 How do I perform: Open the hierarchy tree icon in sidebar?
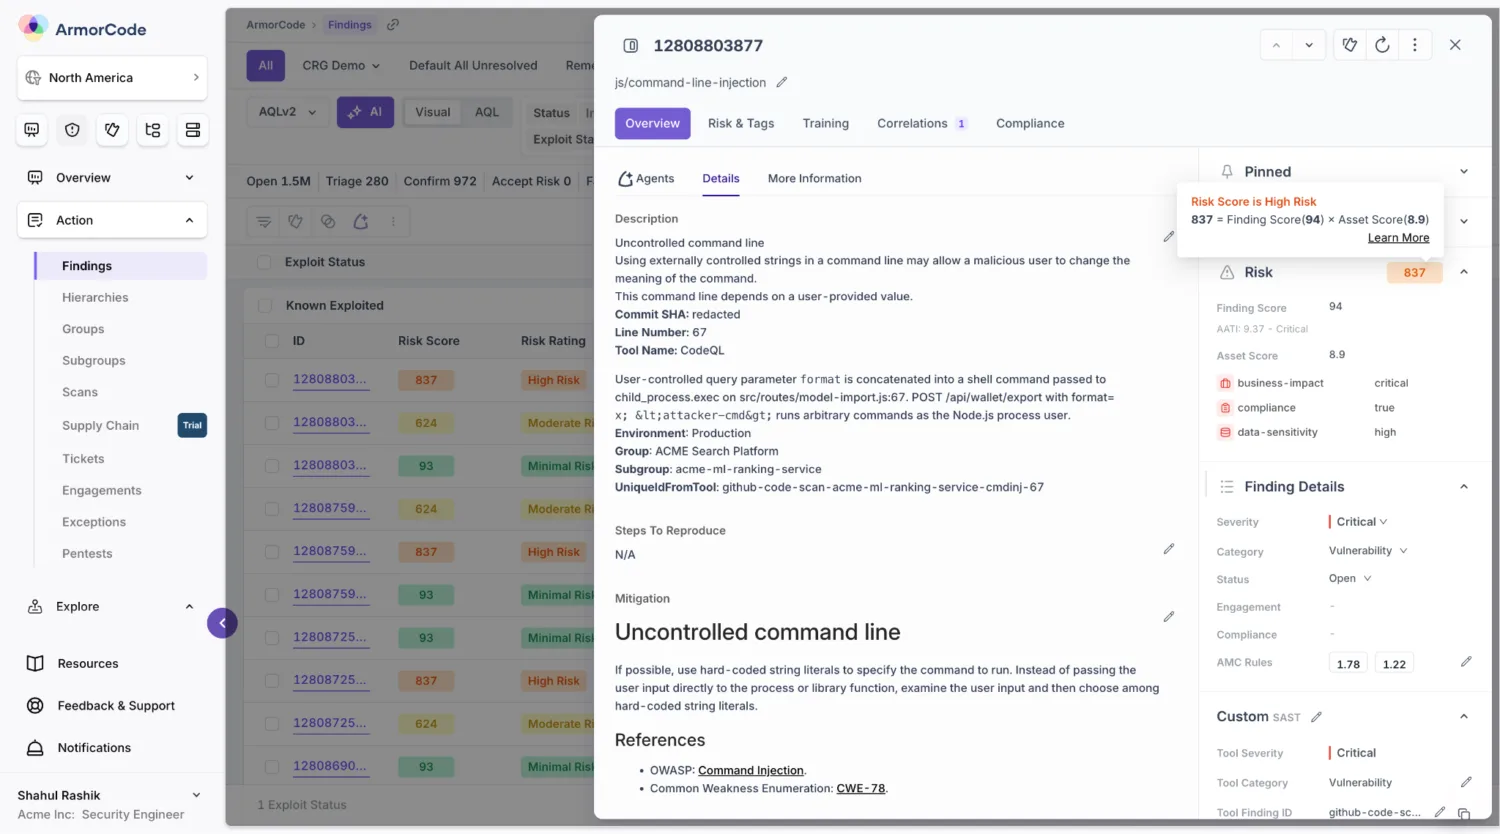152,130
